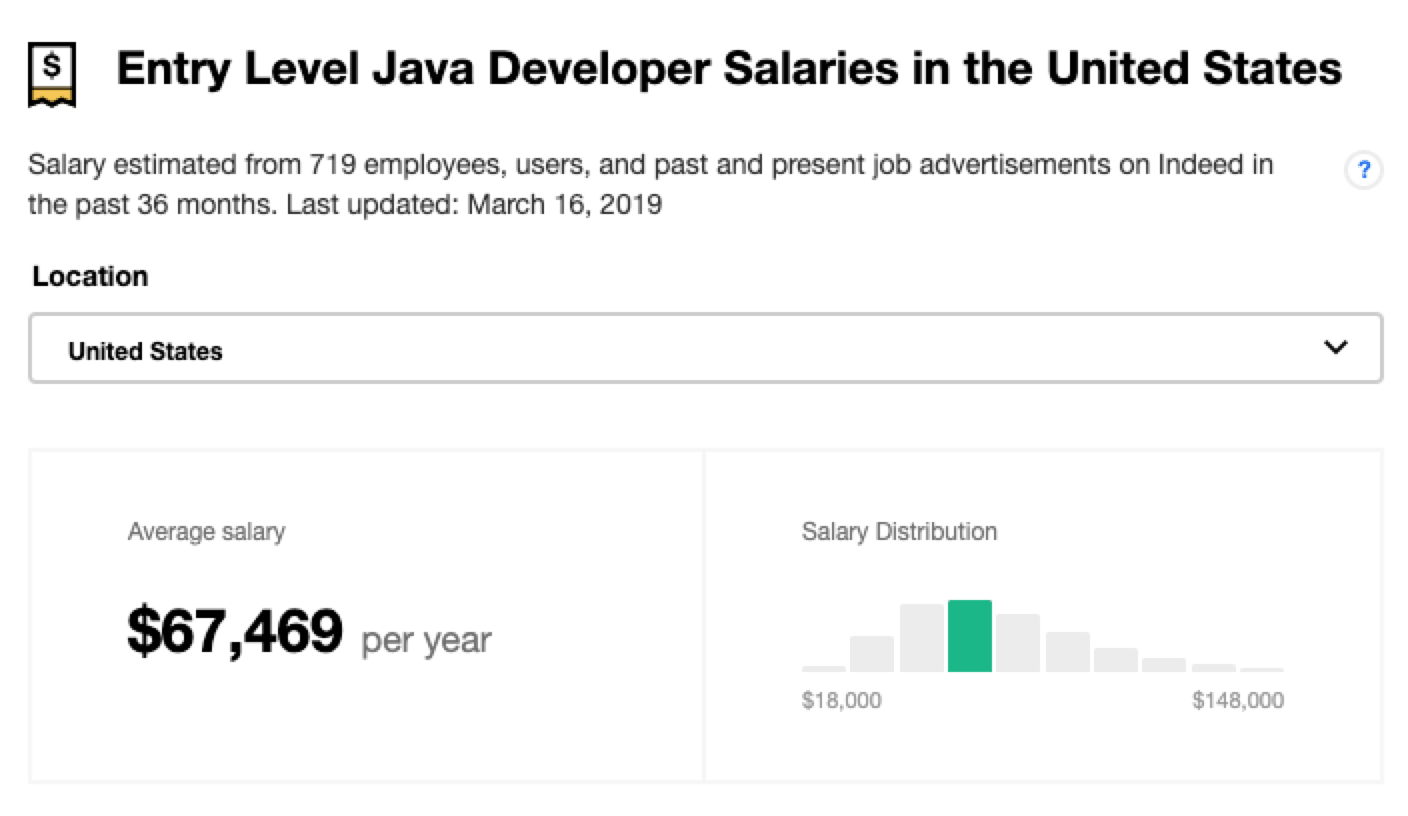
Task: Click the Average salary card heading
Action: click(205, 532)
